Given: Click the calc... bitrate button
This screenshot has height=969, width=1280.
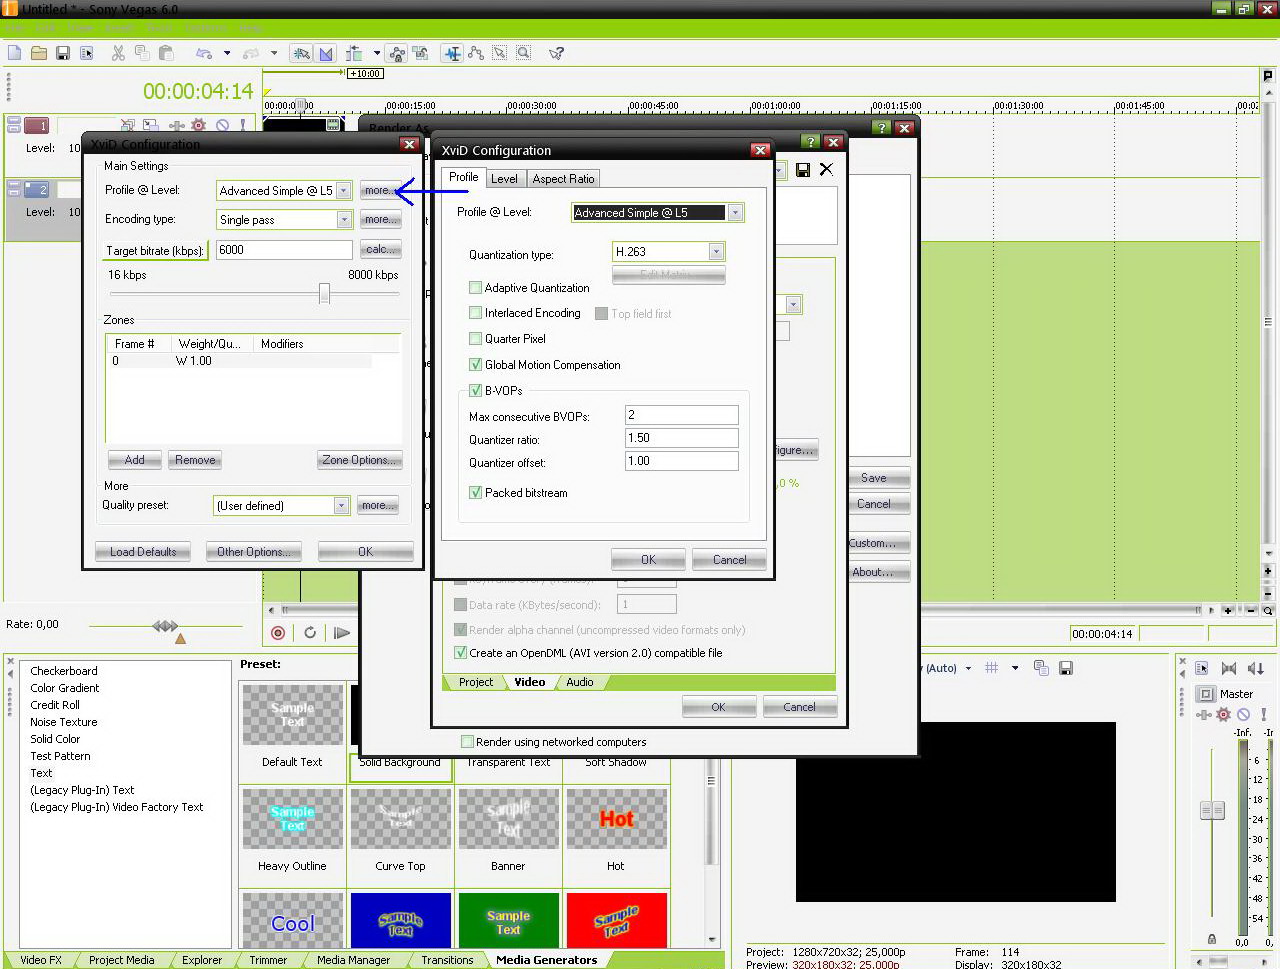Looking at the screenshot, I should point(380,250).
